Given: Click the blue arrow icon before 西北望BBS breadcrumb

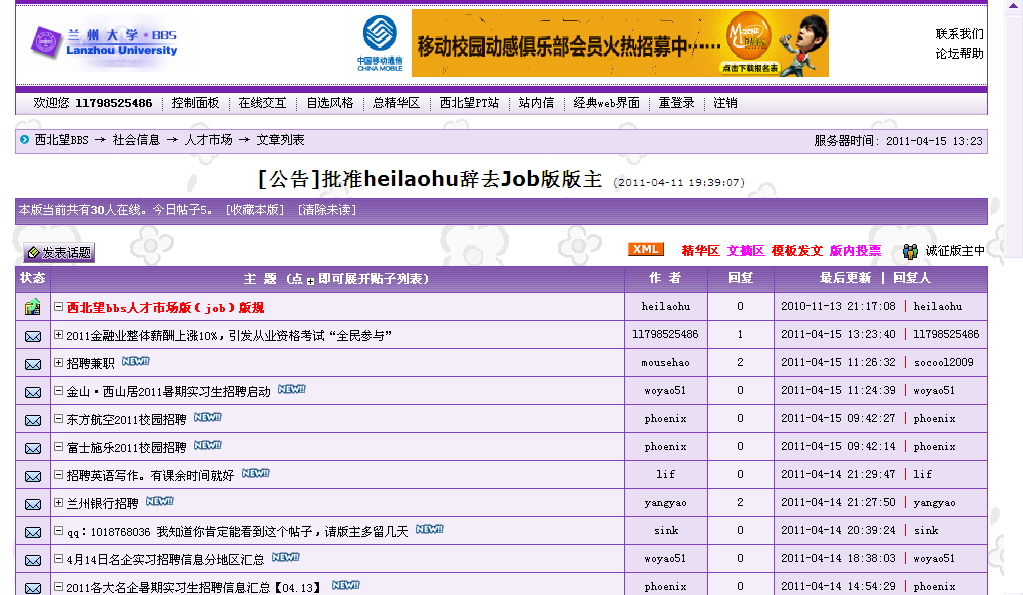Looking at the screenshot, I should click(25, 140).
